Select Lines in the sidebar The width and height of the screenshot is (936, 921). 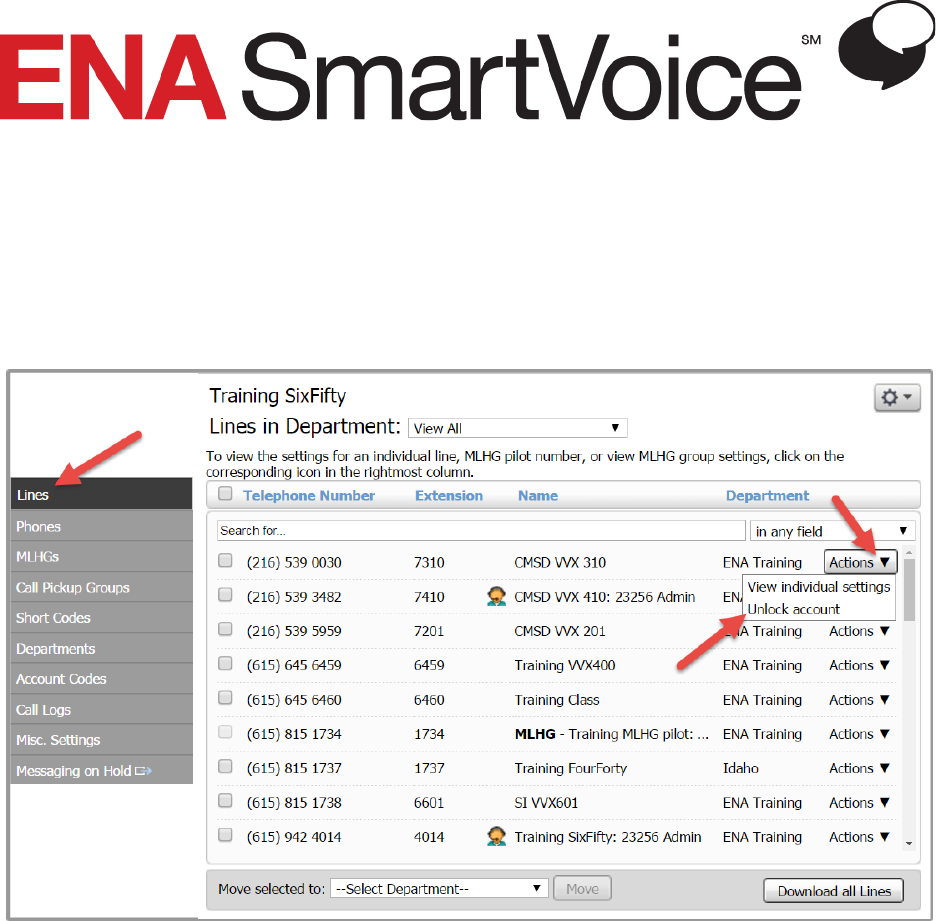click(101, 494)
